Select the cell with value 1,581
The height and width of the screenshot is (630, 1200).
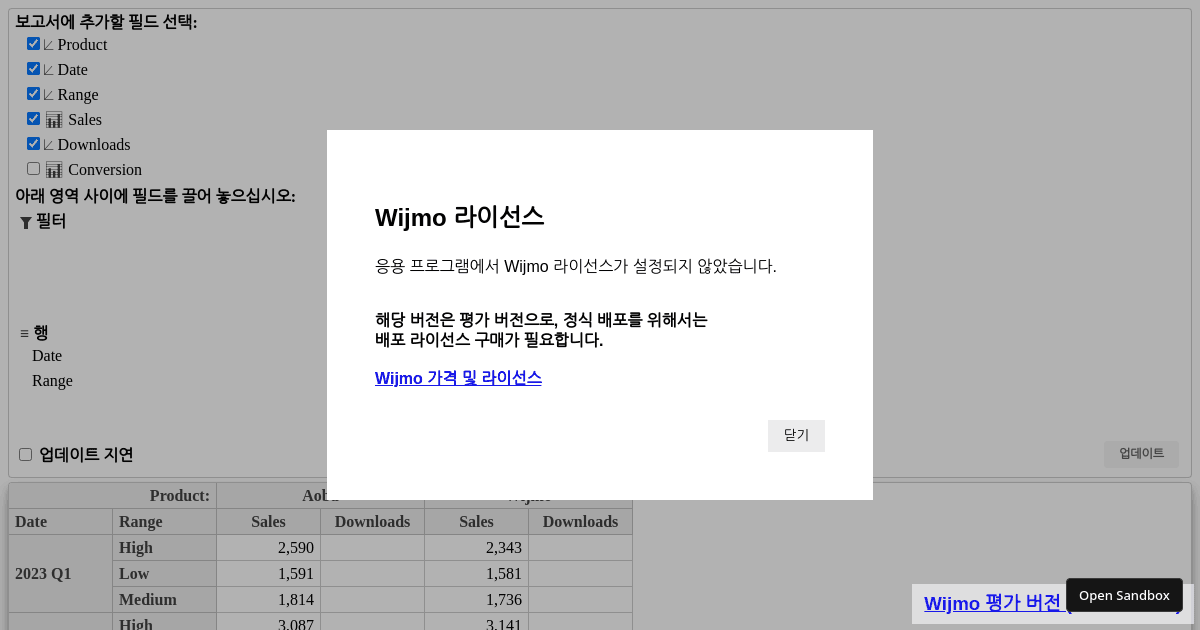point(477,574)
